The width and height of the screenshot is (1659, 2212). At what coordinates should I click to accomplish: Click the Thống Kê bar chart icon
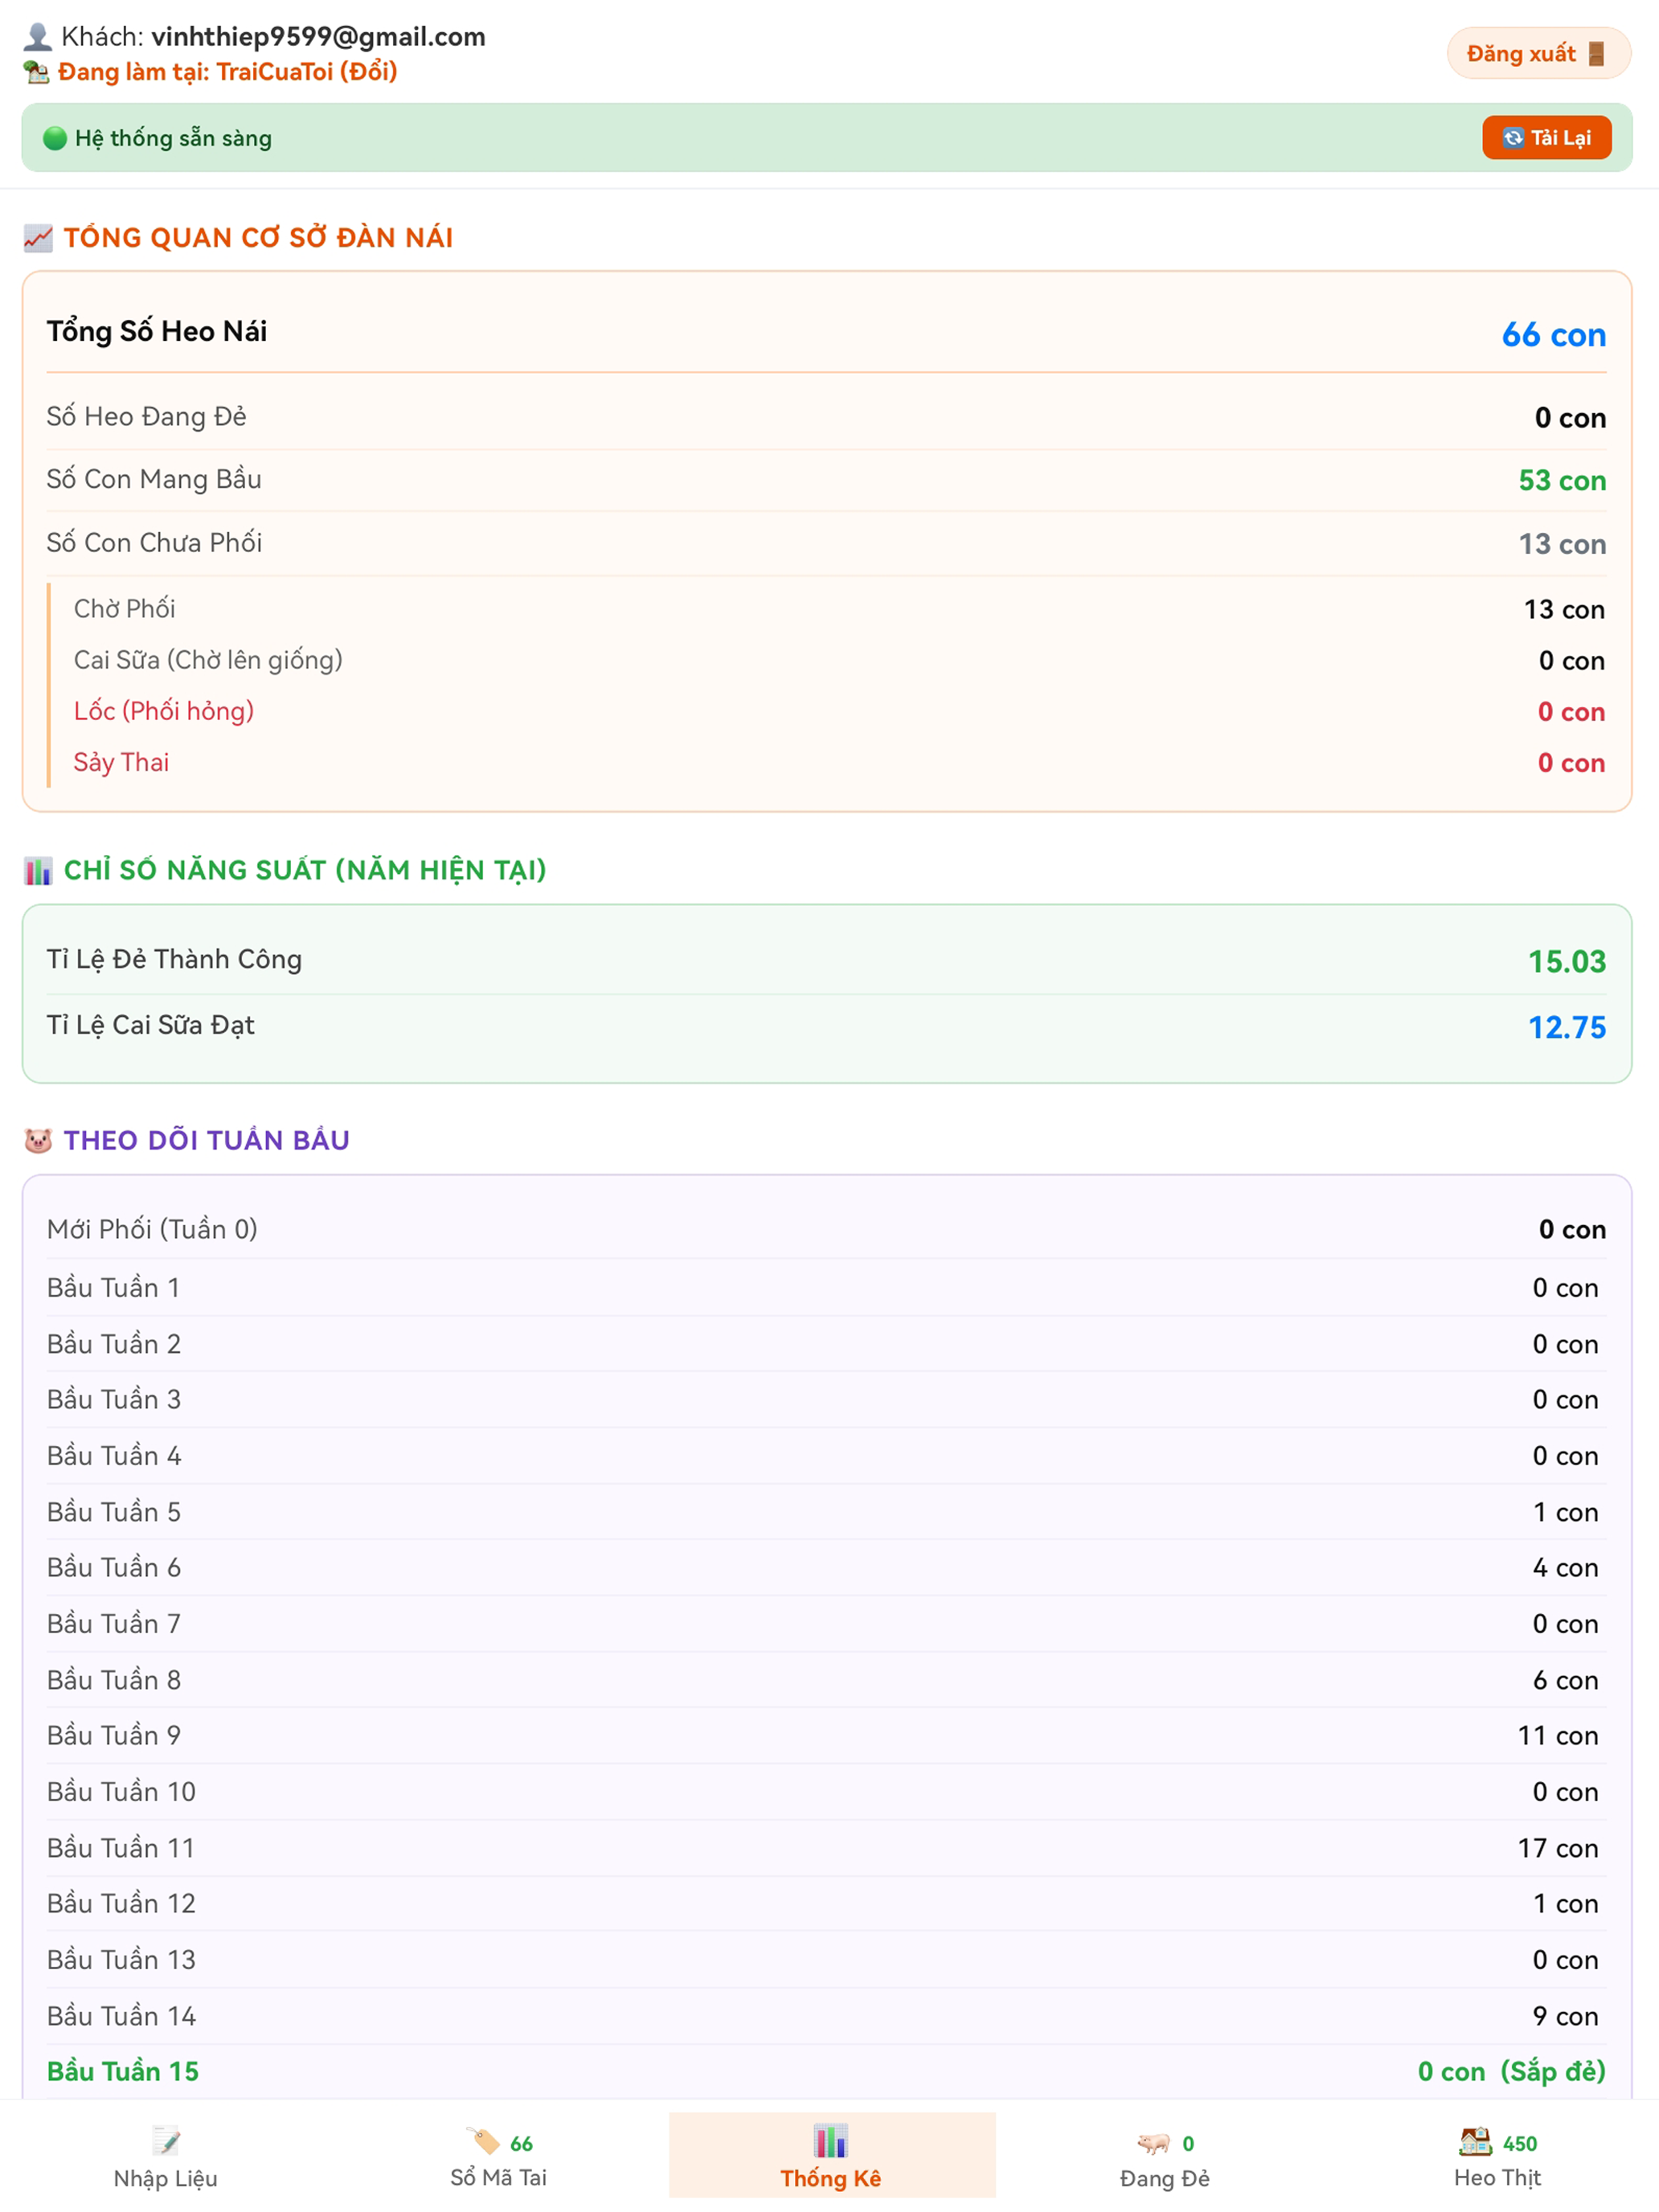831,2141
